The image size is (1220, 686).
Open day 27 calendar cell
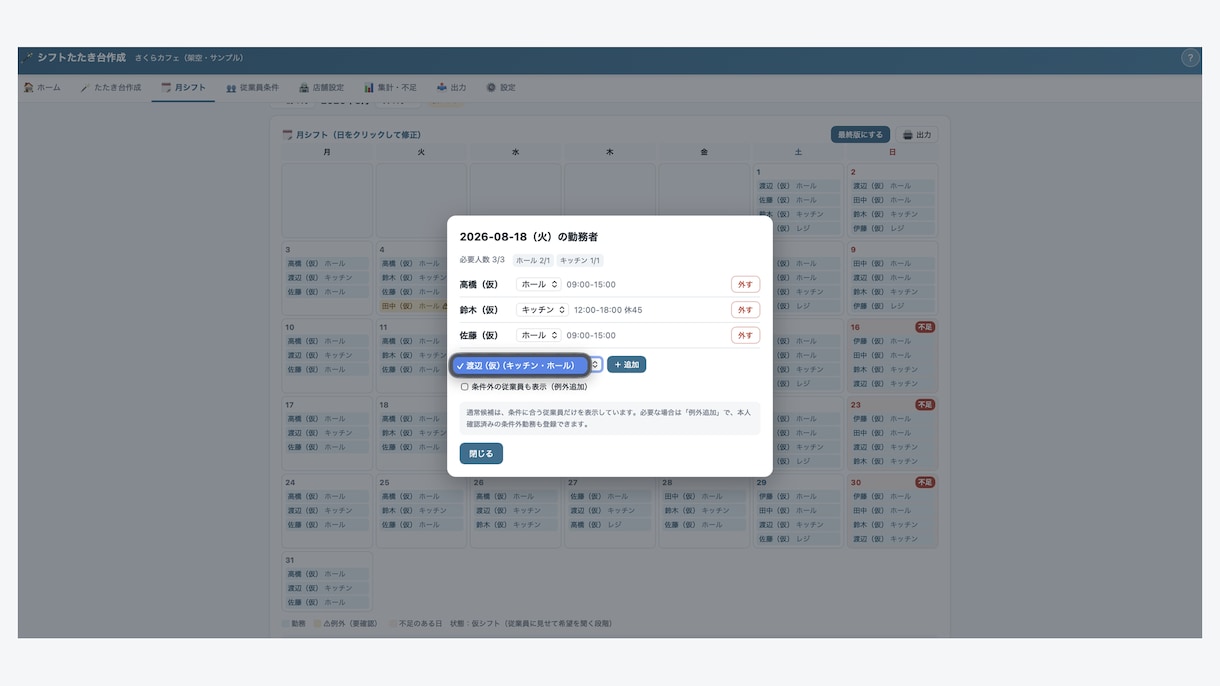(x=610, y=510)
